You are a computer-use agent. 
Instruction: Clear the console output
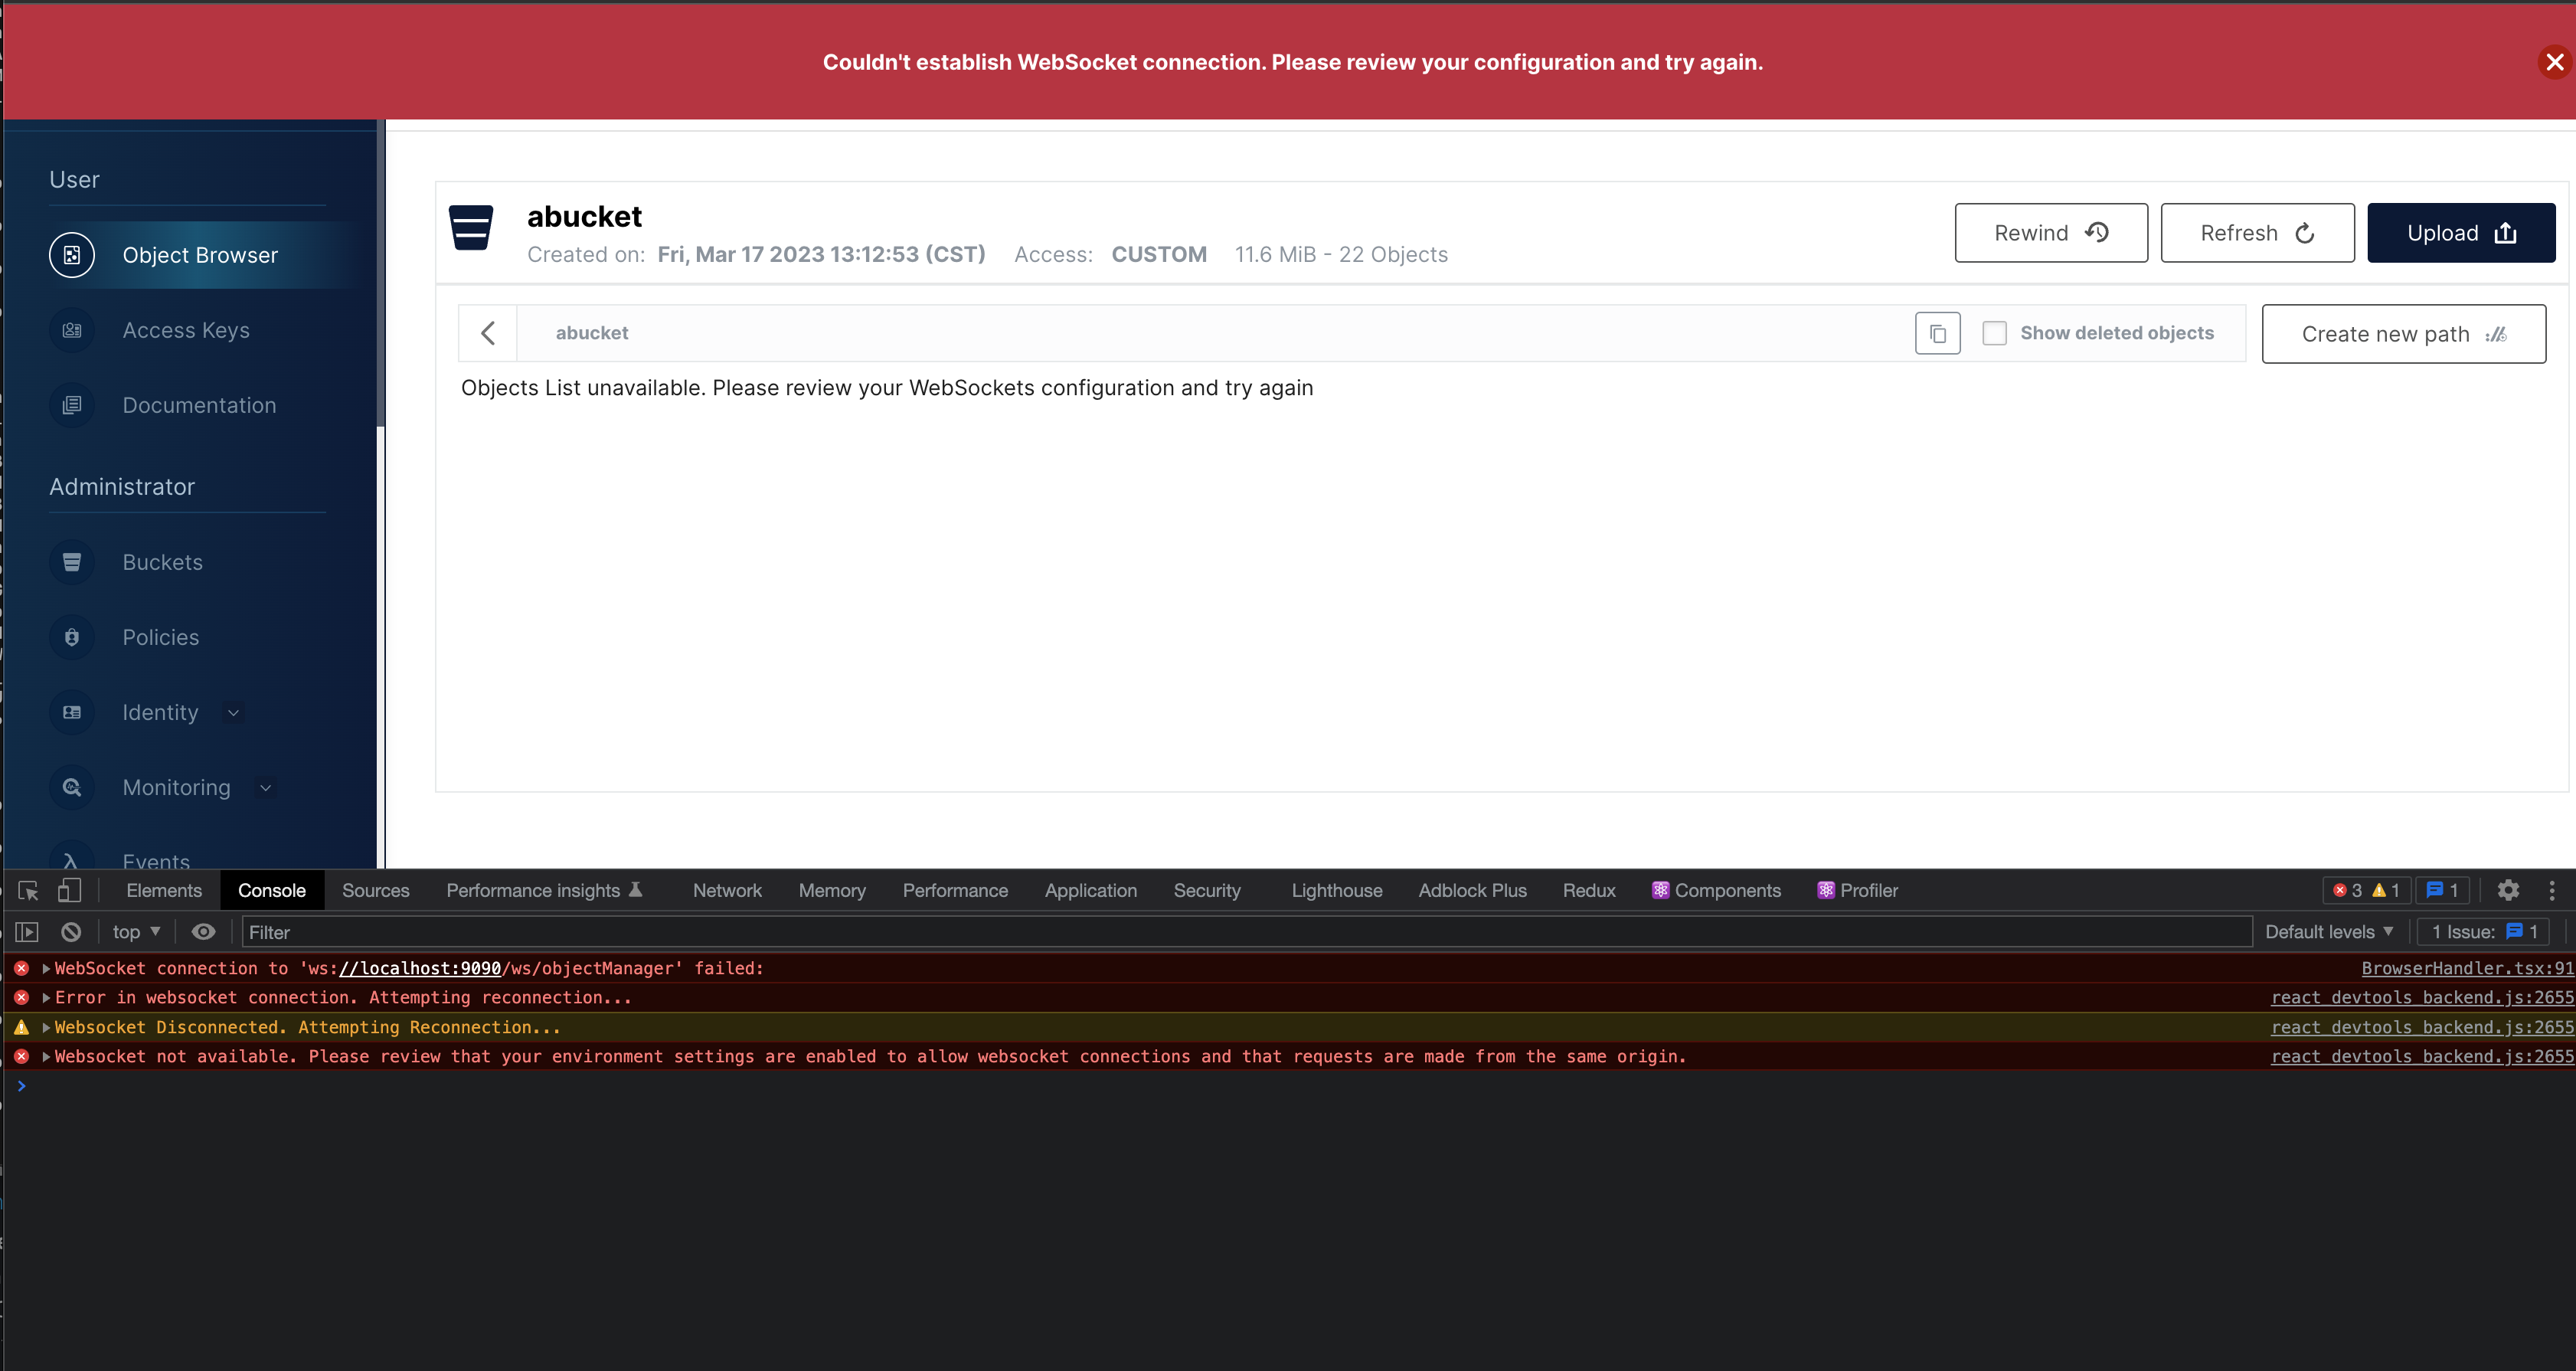(x=71, y=932)
